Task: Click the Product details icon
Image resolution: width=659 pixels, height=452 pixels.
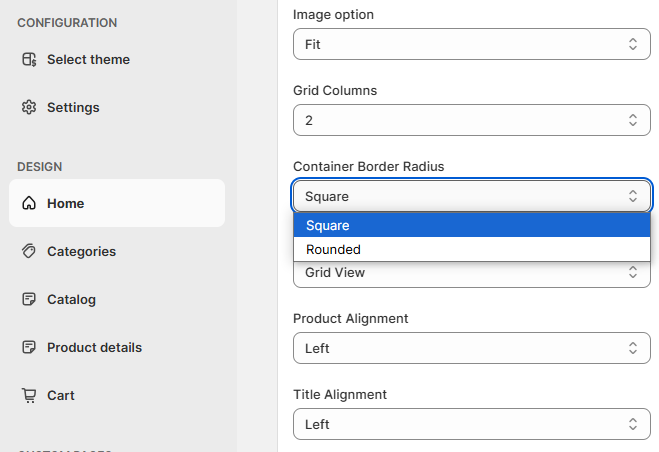Action: [29, 347]
